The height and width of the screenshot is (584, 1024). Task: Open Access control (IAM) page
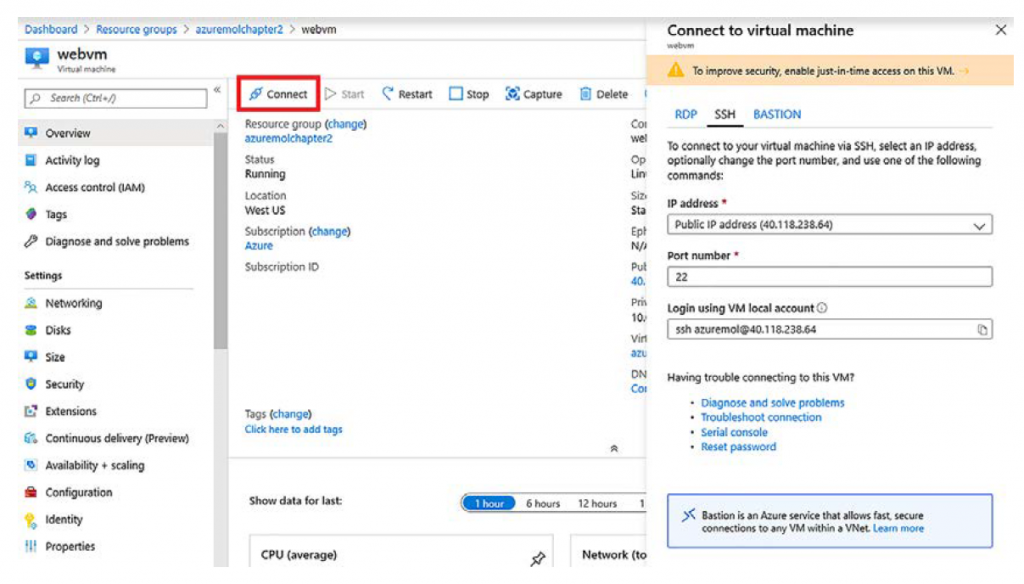tap(94, 187)
